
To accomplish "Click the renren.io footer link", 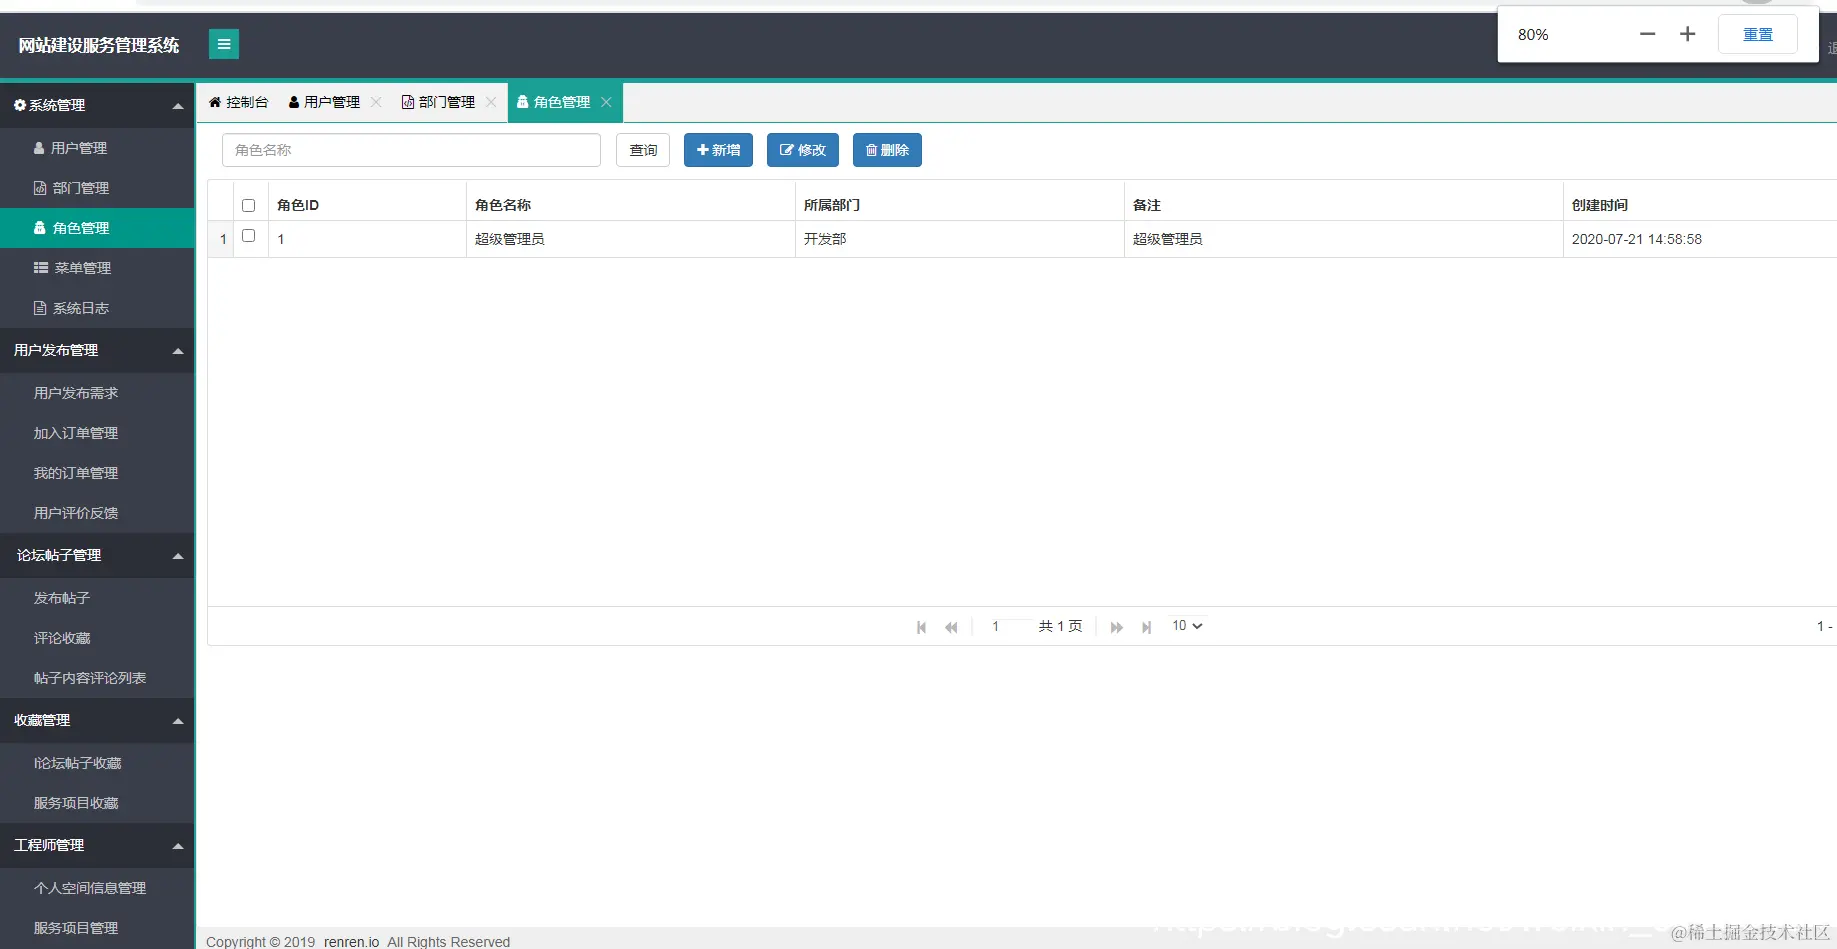I will pos(351,942).
